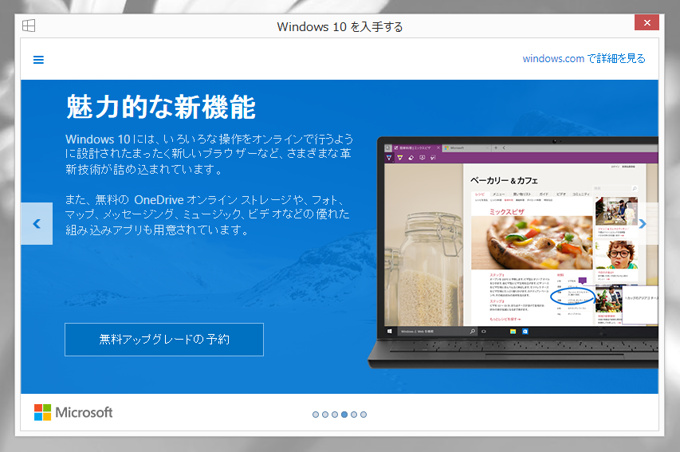Select the second page indicator dot

point(325,415)
